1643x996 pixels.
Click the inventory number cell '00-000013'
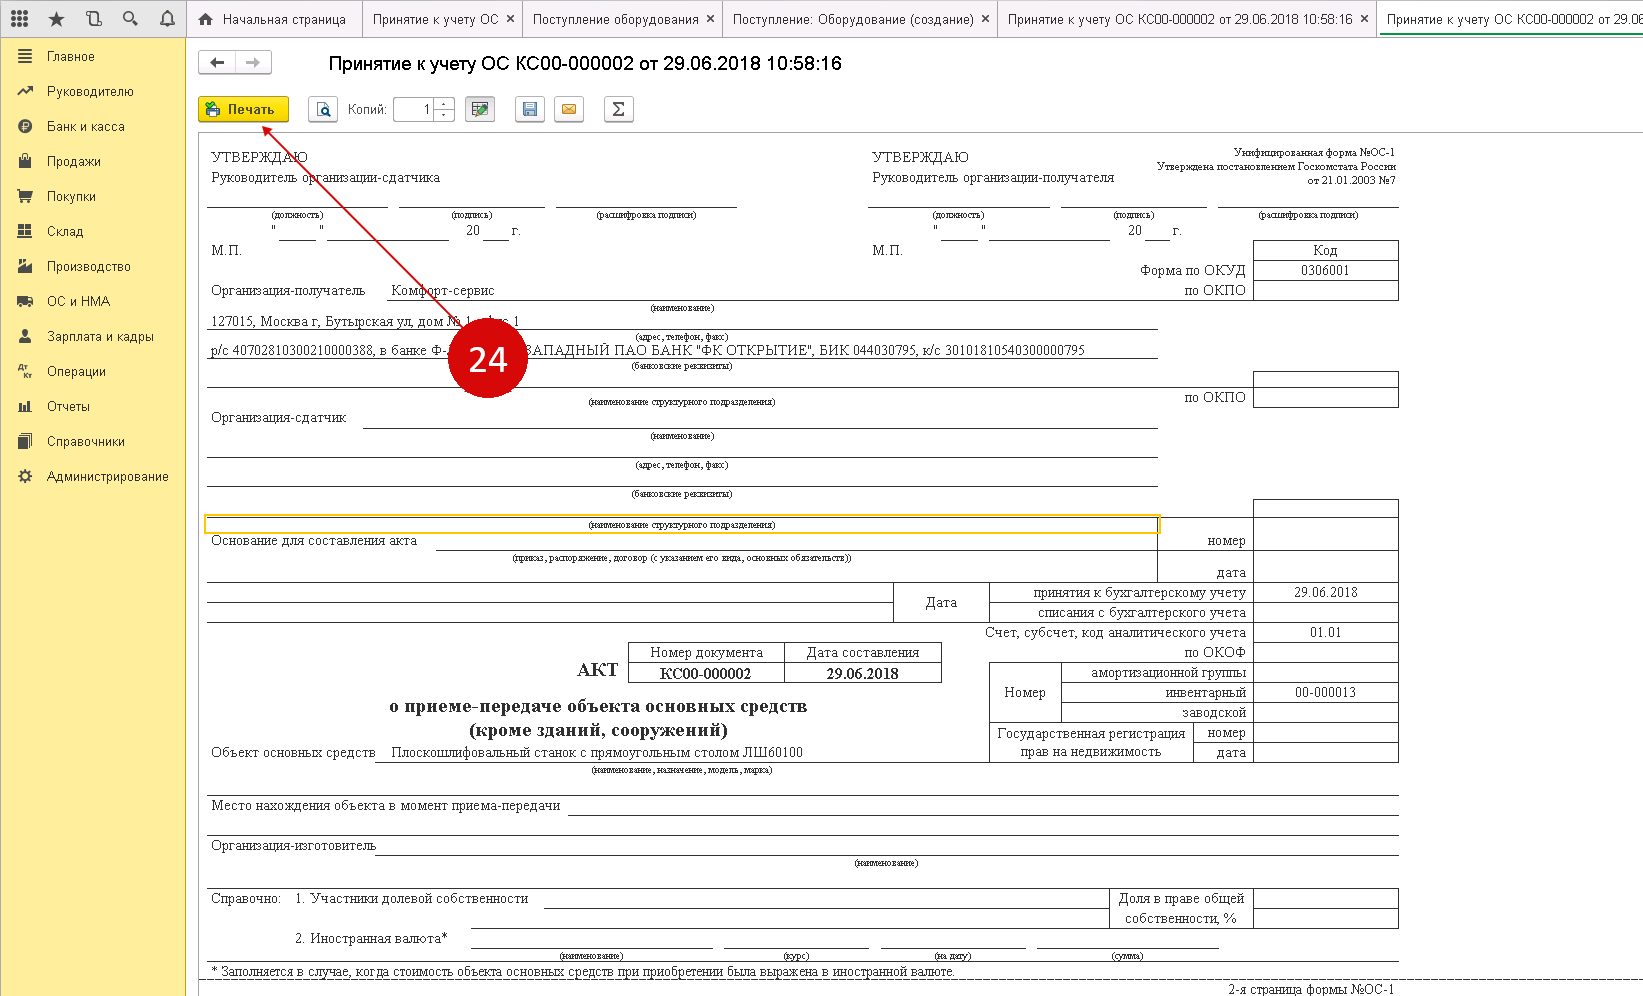(x=1325, y=692)
